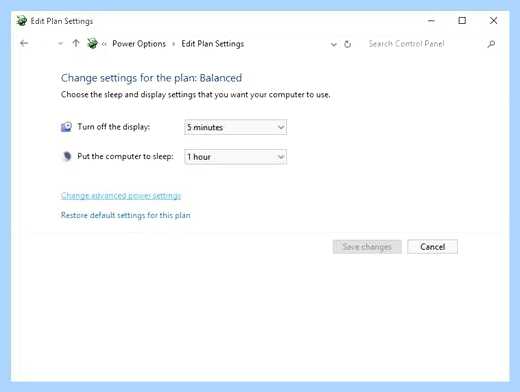Go back with the back arrow
The width and height of the screenshot is (520, 392).
[24, 43]
